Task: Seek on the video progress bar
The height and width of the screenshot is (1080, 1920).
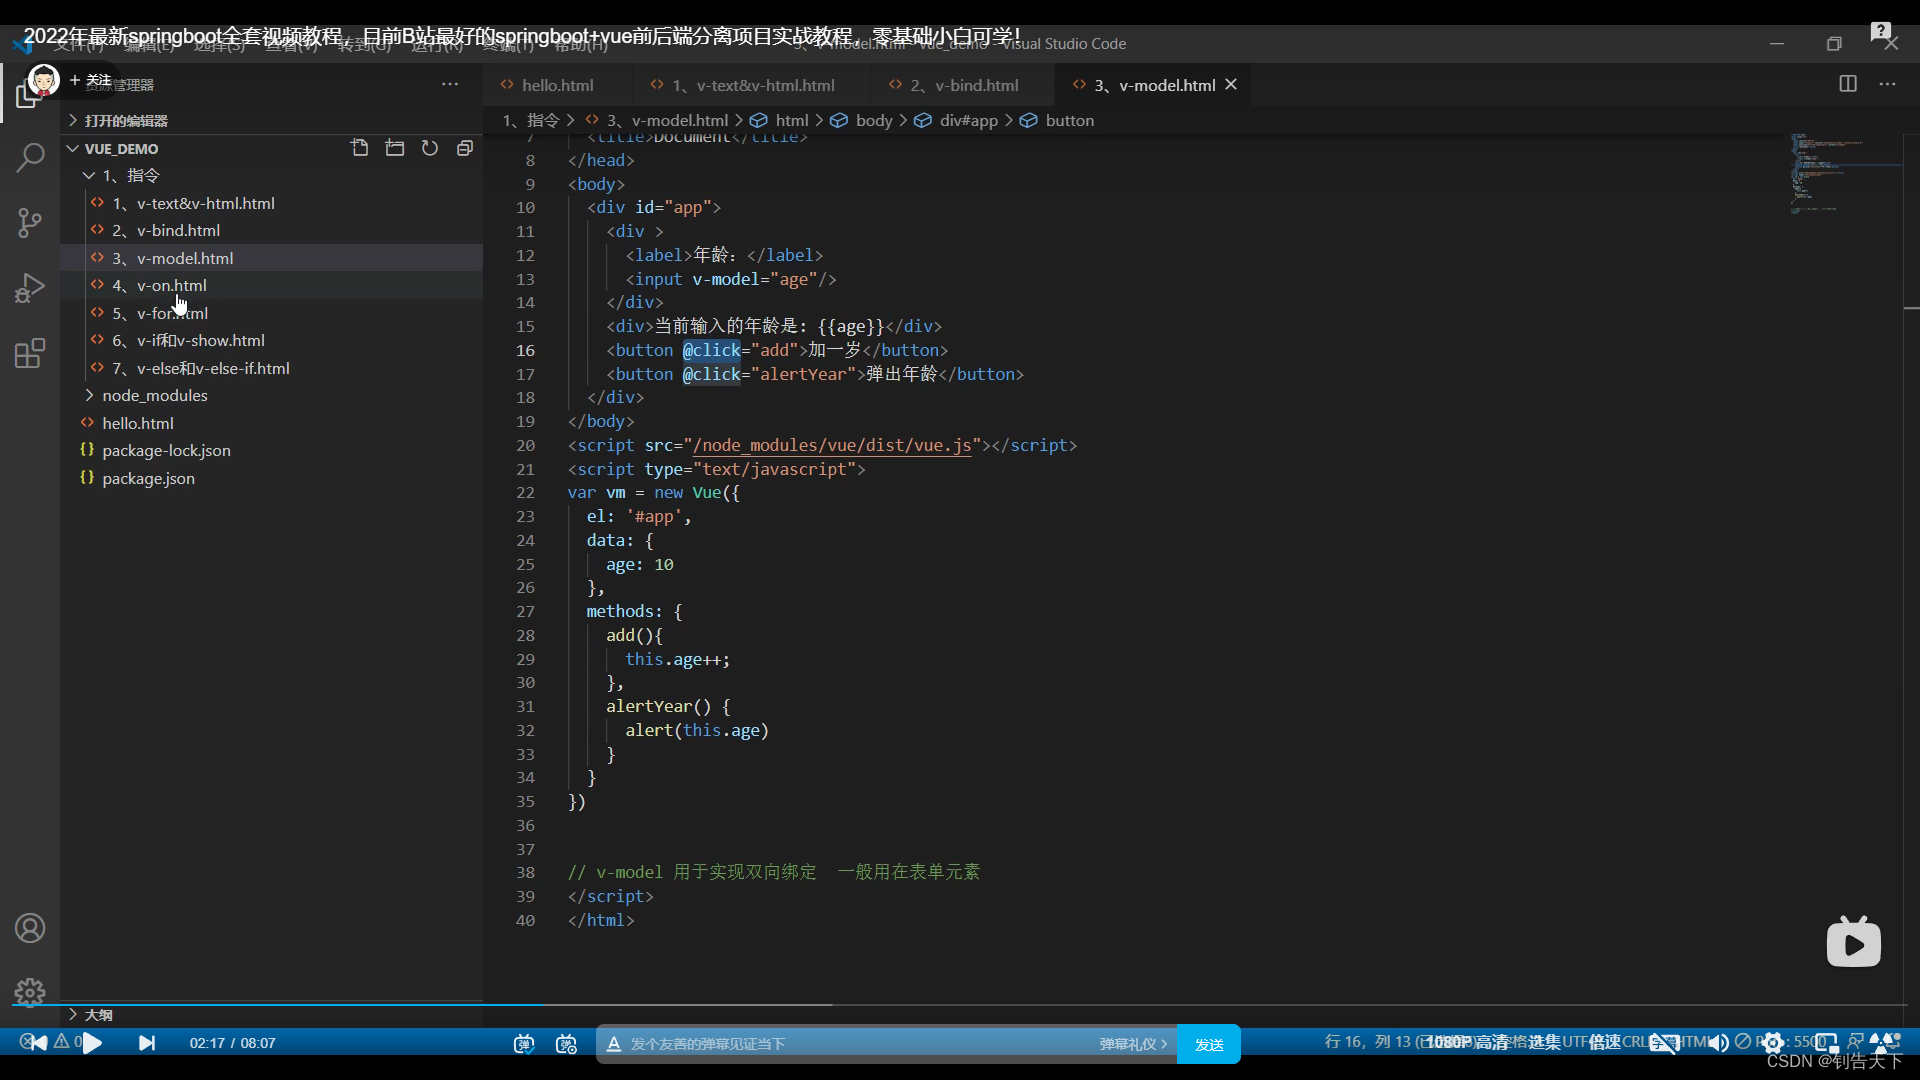Action: coord(960,1004)
